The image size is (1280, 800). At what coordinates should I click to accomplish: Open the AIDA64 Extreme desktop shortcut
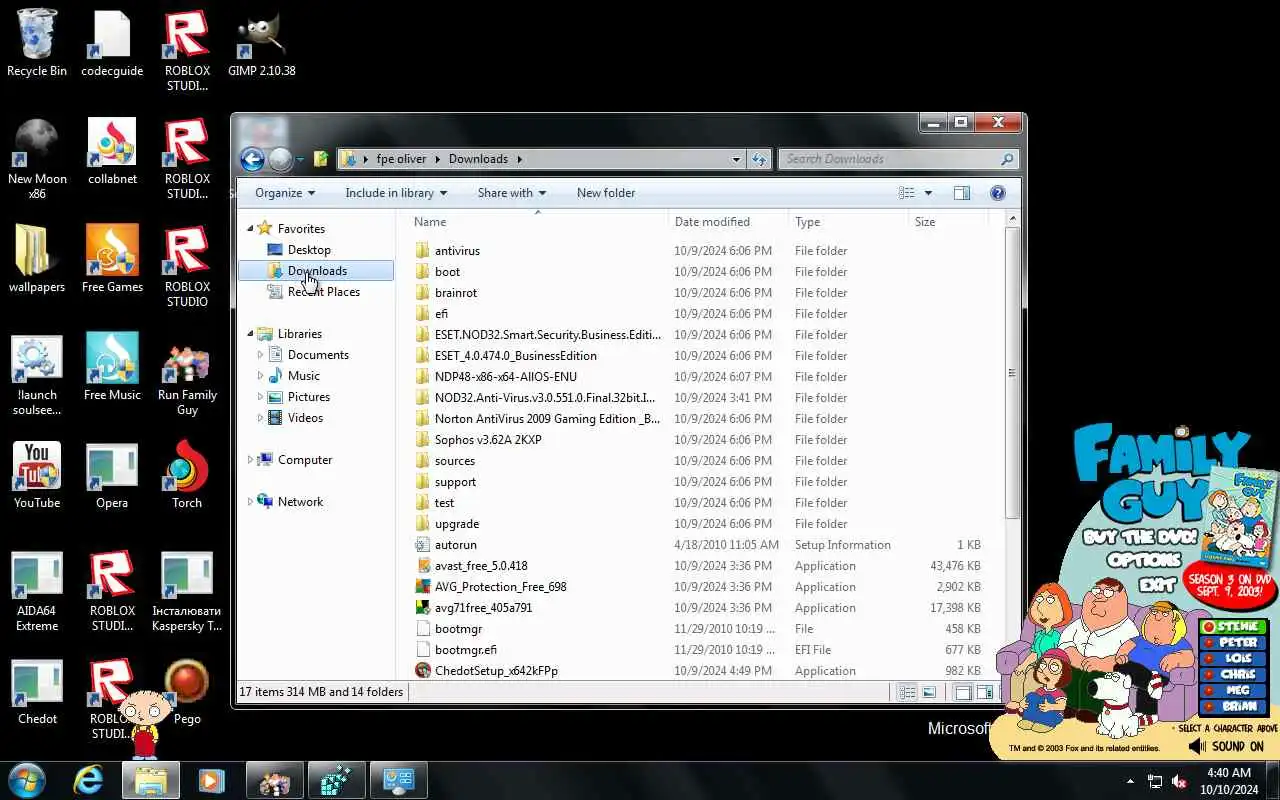point(37,591)
